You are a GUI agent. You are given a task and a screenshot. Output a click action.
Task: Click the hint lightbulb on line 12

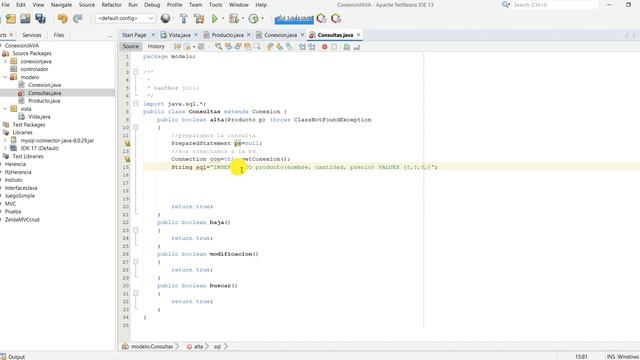coord(127,143)
